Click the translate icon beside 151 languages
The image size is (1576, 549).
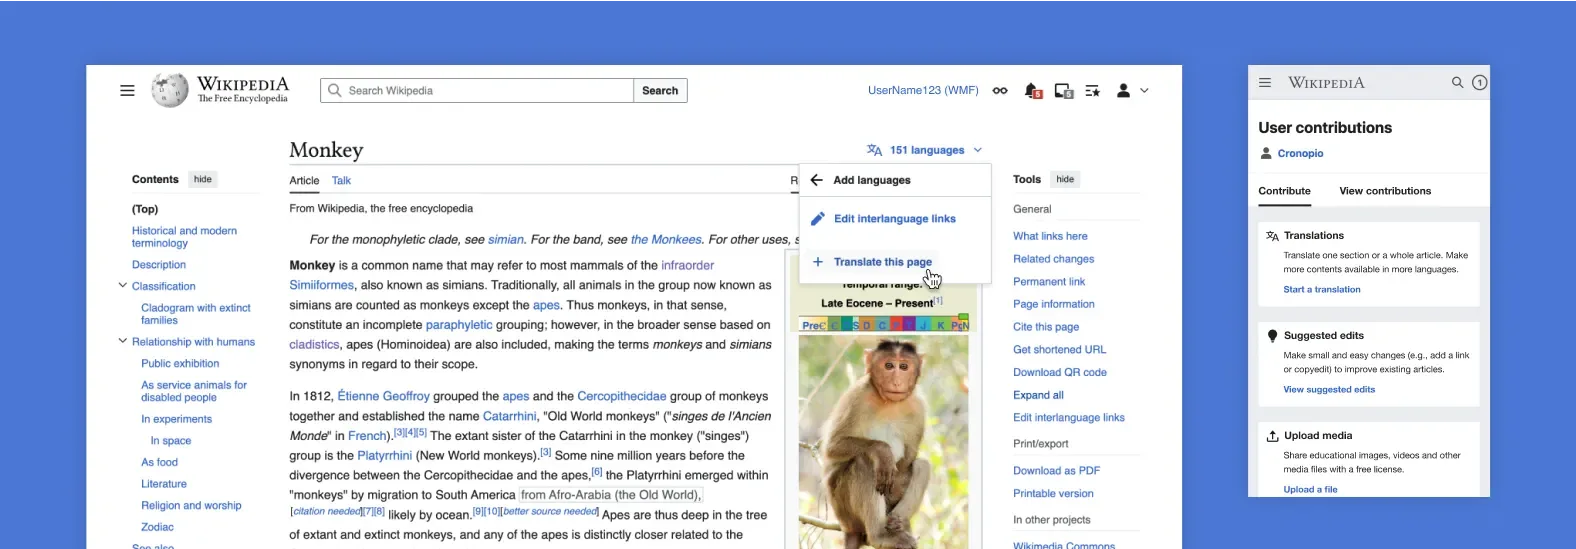pyautogui.click(x=874, y=150)
